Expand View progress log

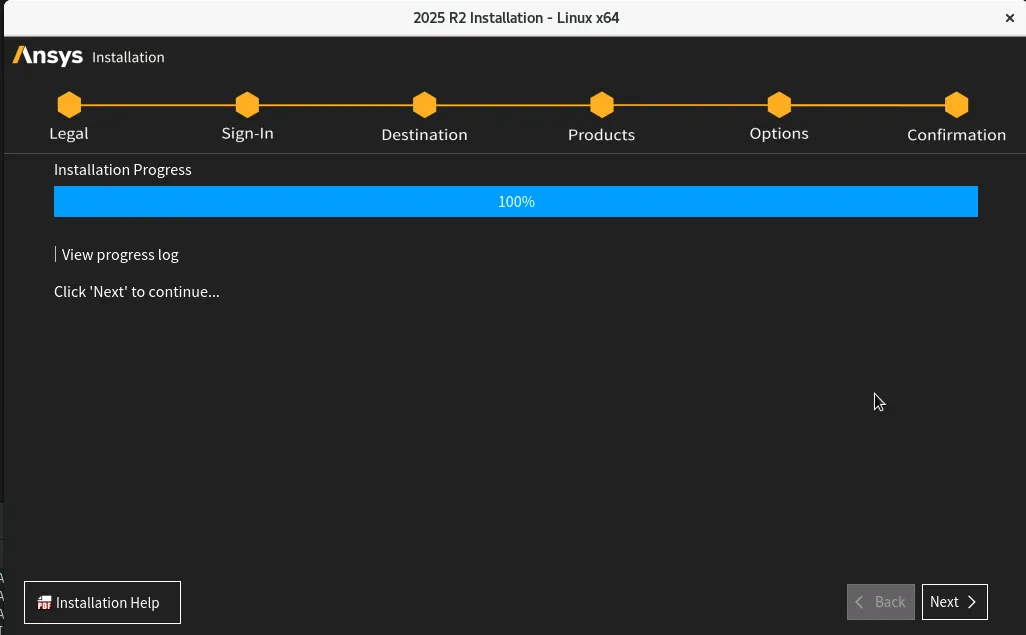pos(116,255)
